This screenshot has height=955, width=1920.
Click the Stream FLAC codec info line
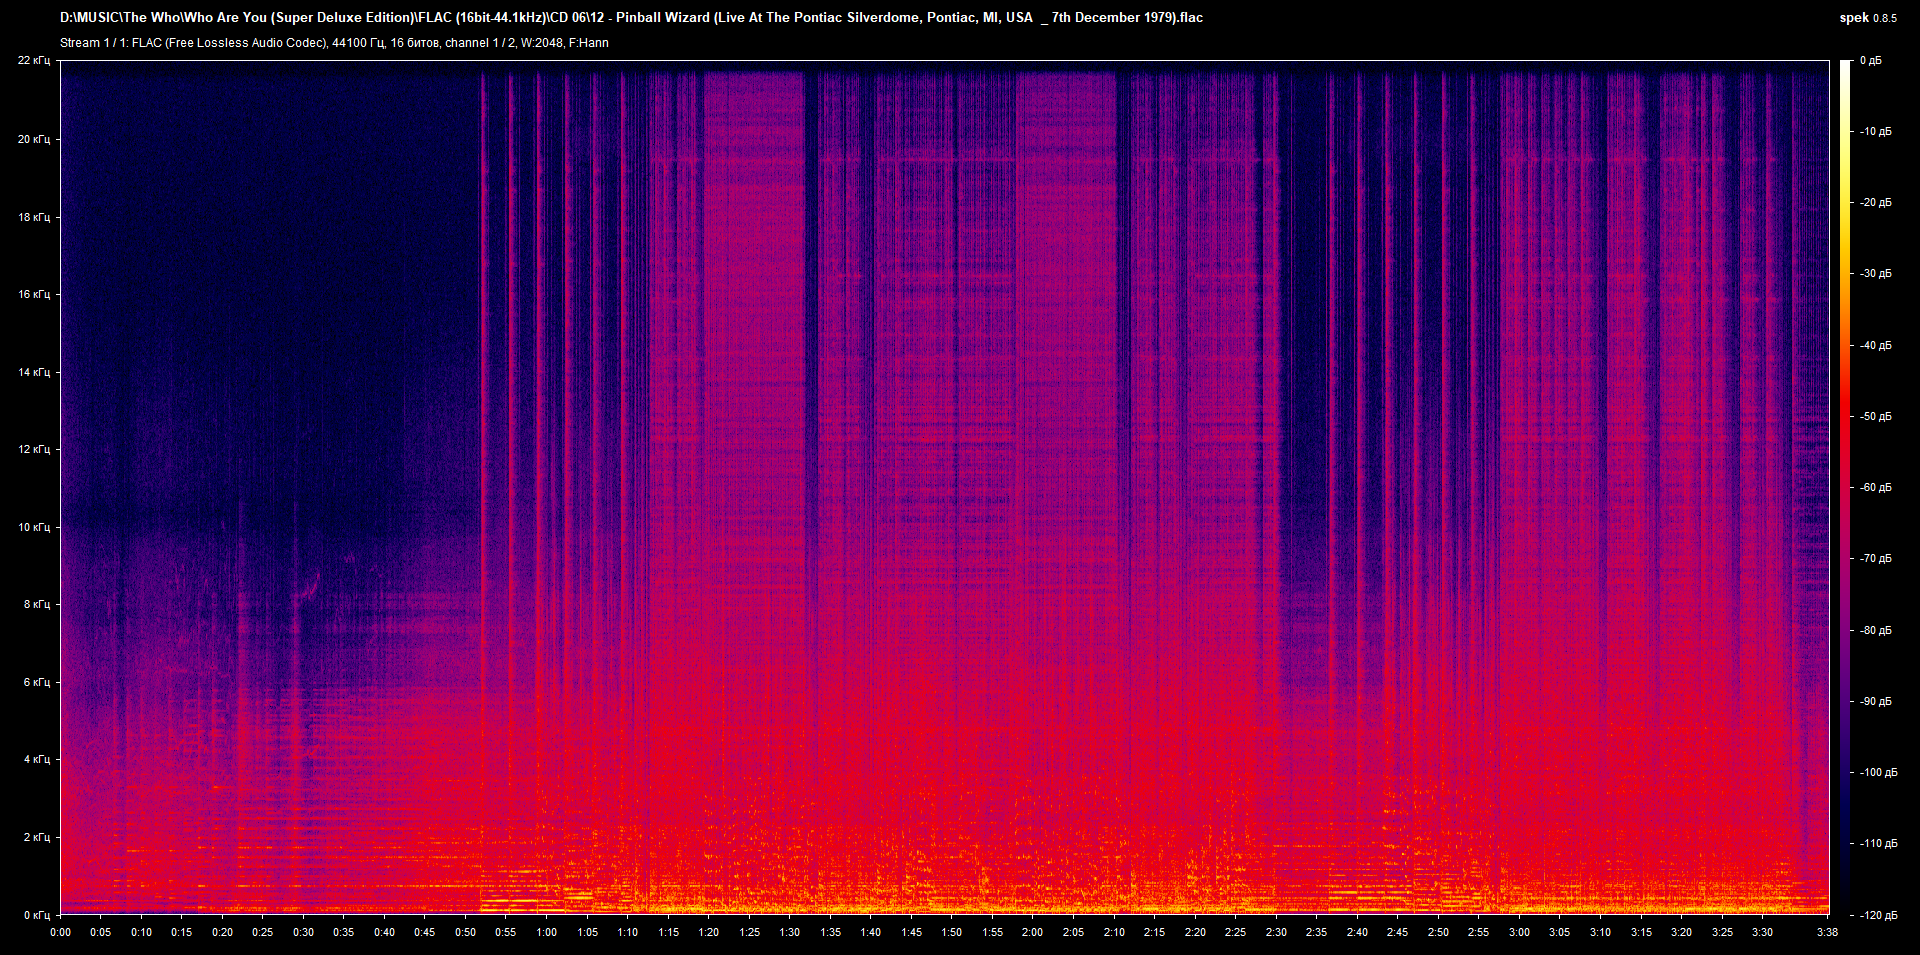pyautogui.click(x=334, y=43)
